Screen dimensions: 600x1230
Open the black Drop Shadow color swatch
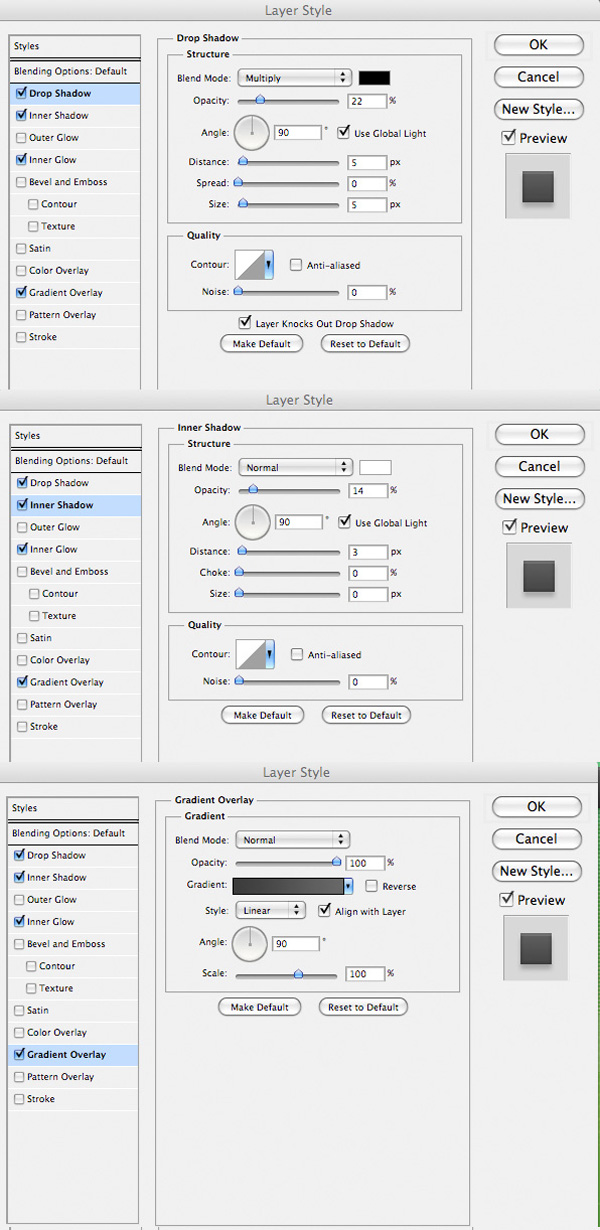coord(375,77)
